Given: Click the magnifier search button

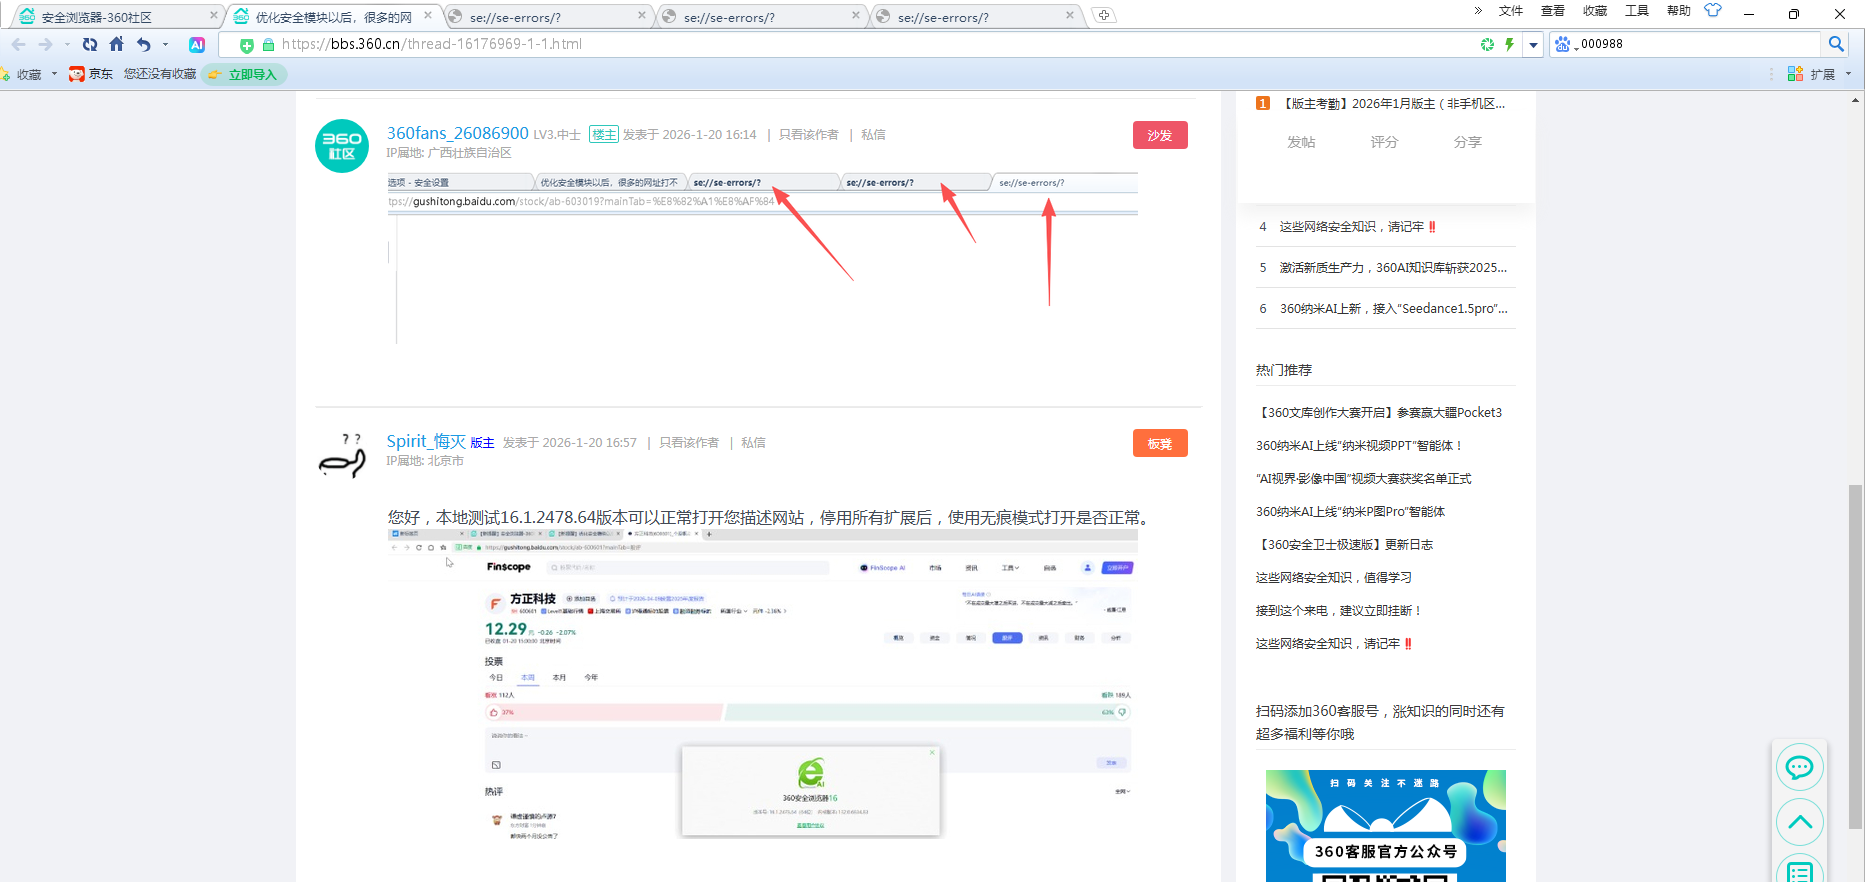Looking at the screenshot, I should (1836, 44).
